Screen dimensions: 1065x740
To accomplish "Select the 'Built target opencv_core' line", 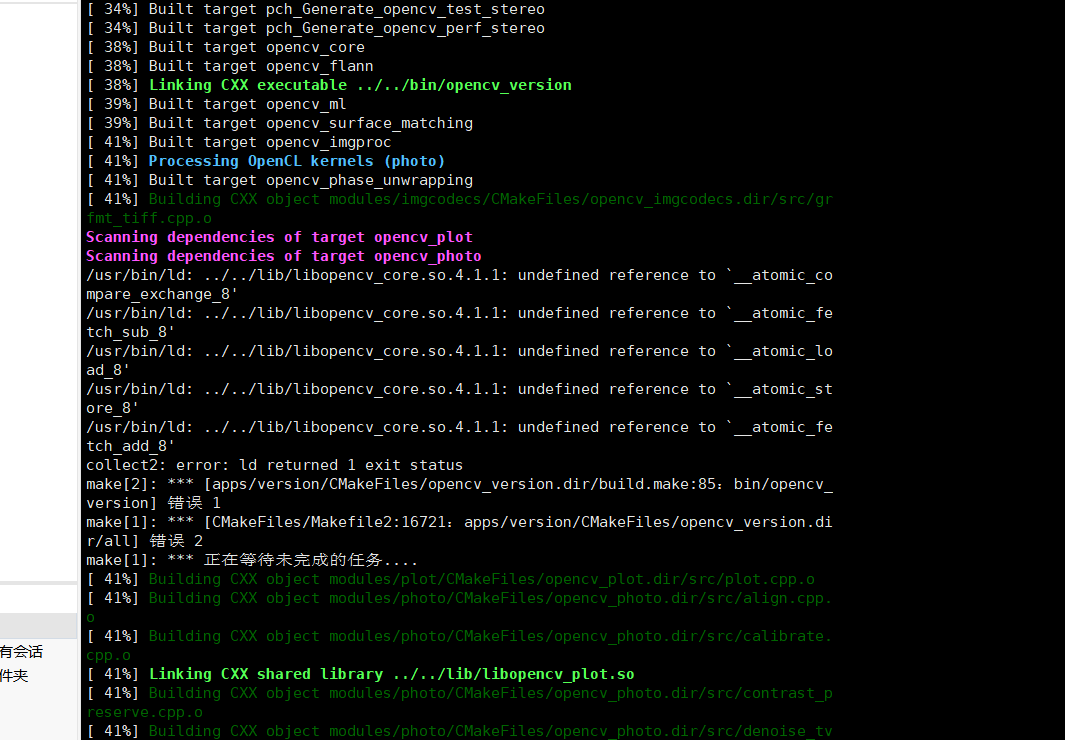I will (225, 48).
